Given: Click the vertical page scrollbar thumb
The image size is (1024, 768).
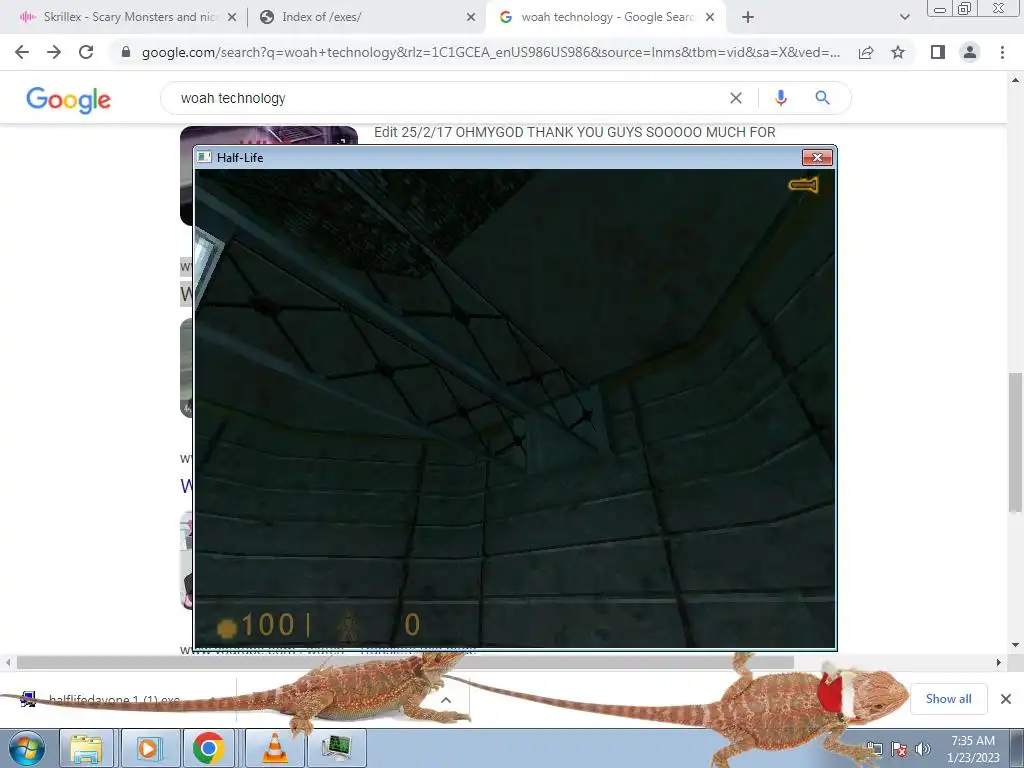Looking at the screenshot, I should click(x=1015, y=443).
